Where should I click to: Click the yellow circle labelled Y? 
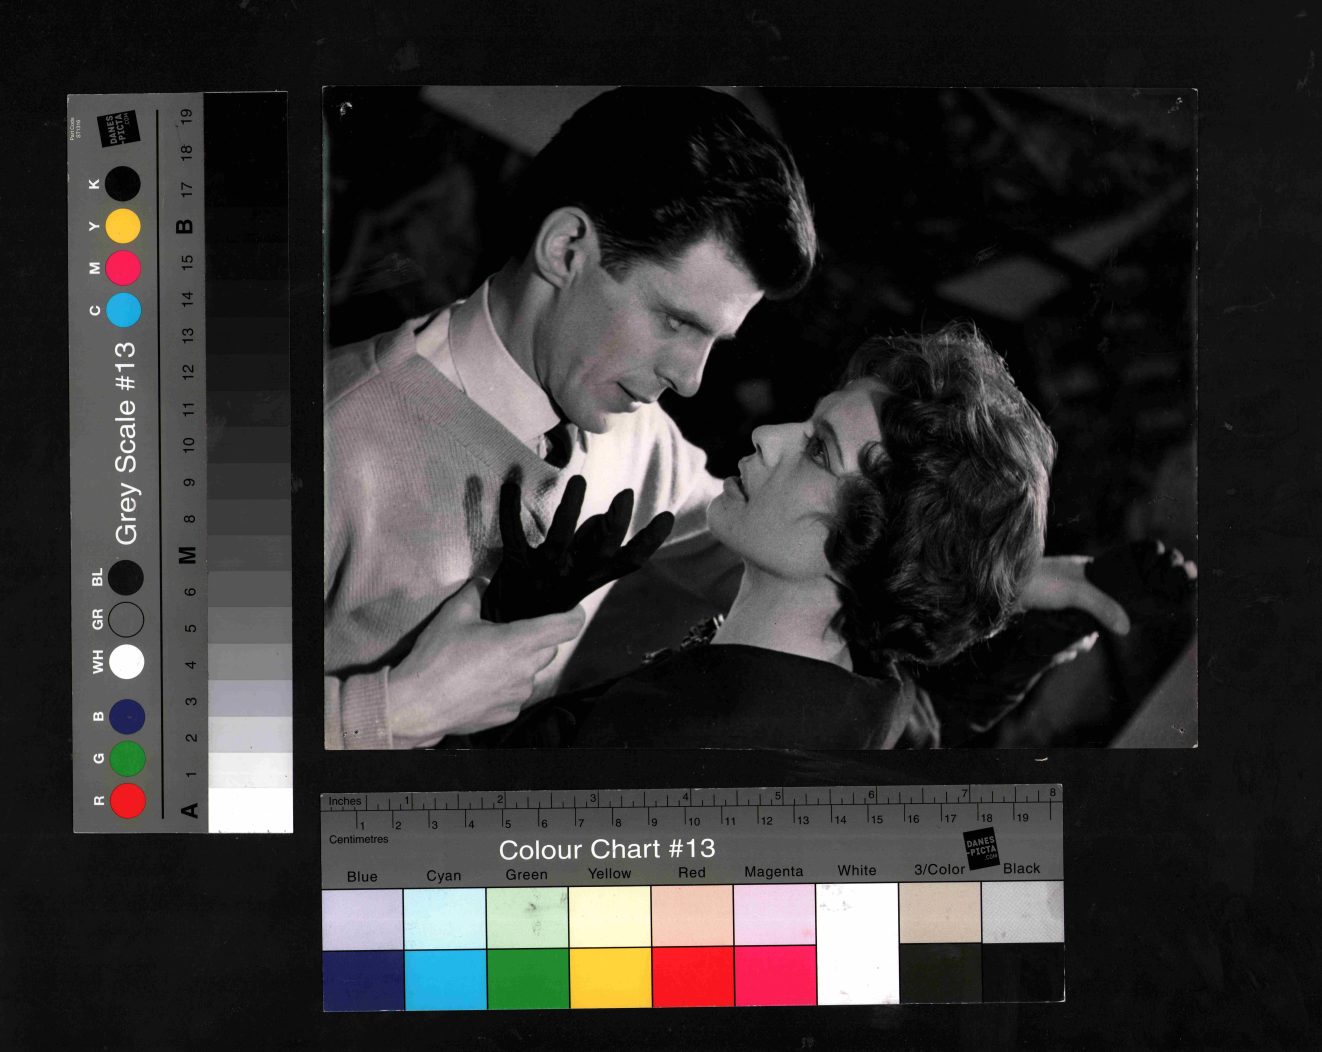pos(123,226)
